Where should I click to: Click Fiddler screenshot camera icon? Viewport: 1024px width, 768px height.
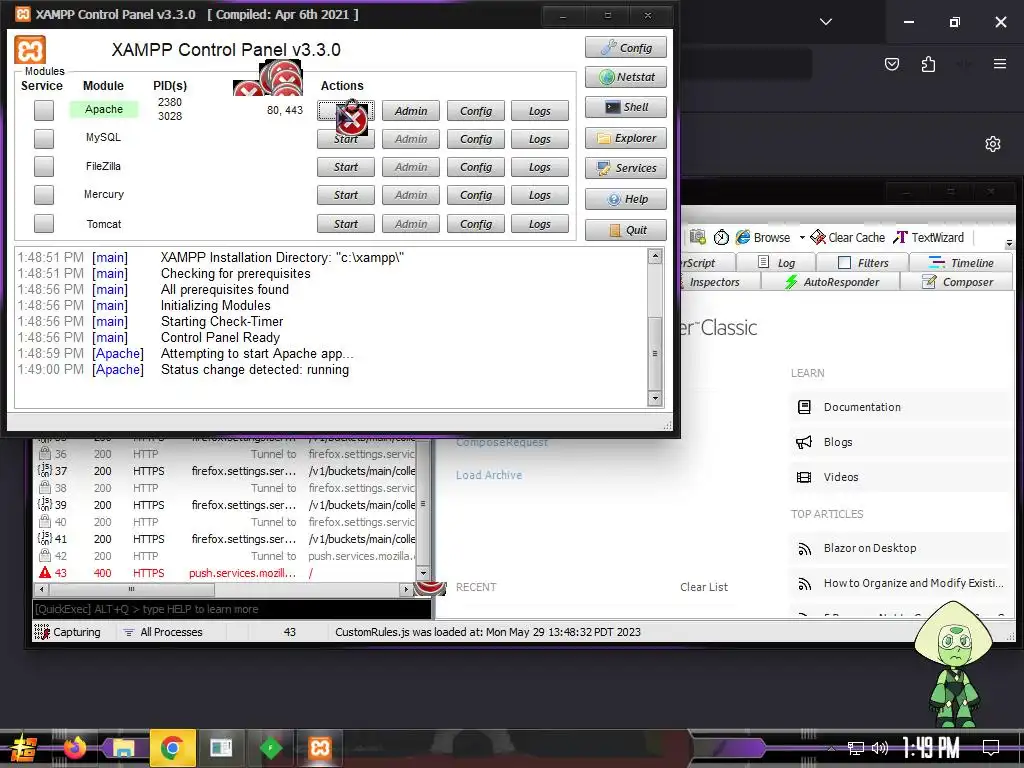pos(697,237)
